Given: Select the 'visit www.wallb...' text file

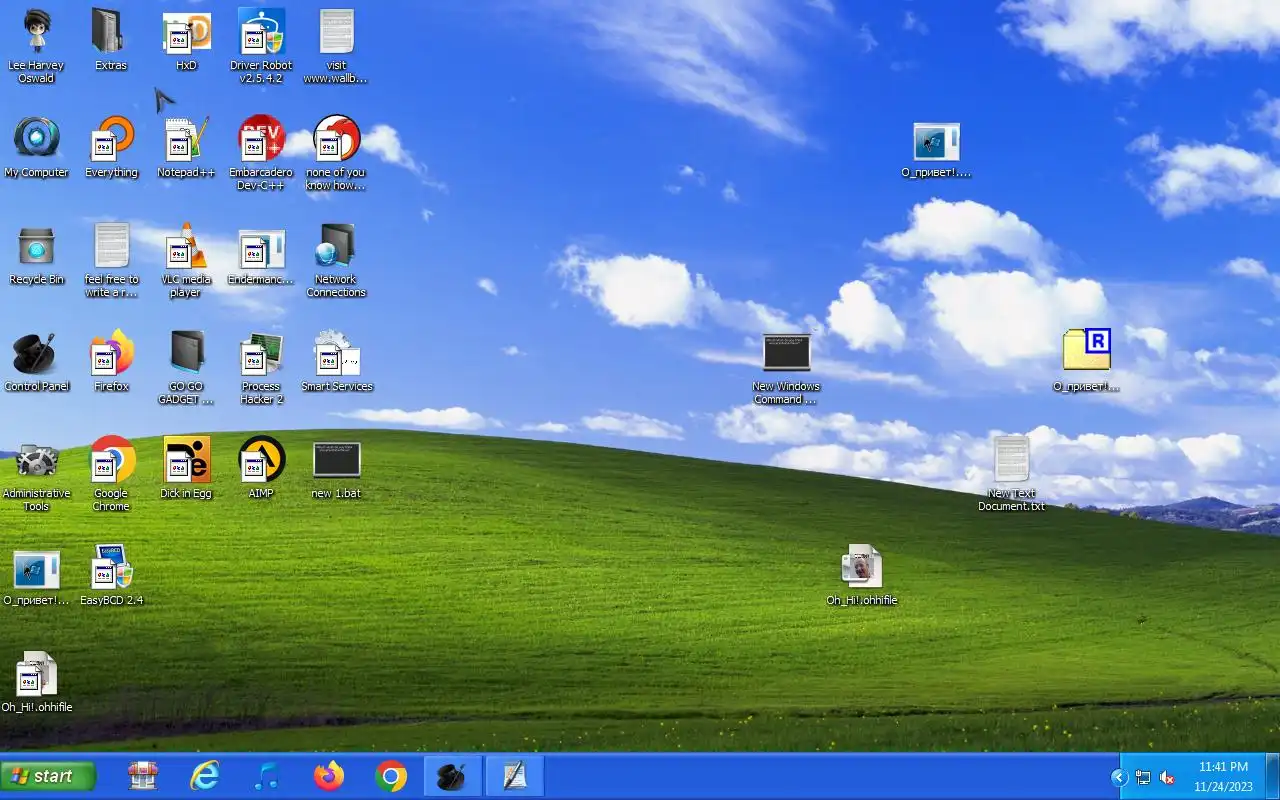Looking at the screenshot, I should tap(336, 45).
